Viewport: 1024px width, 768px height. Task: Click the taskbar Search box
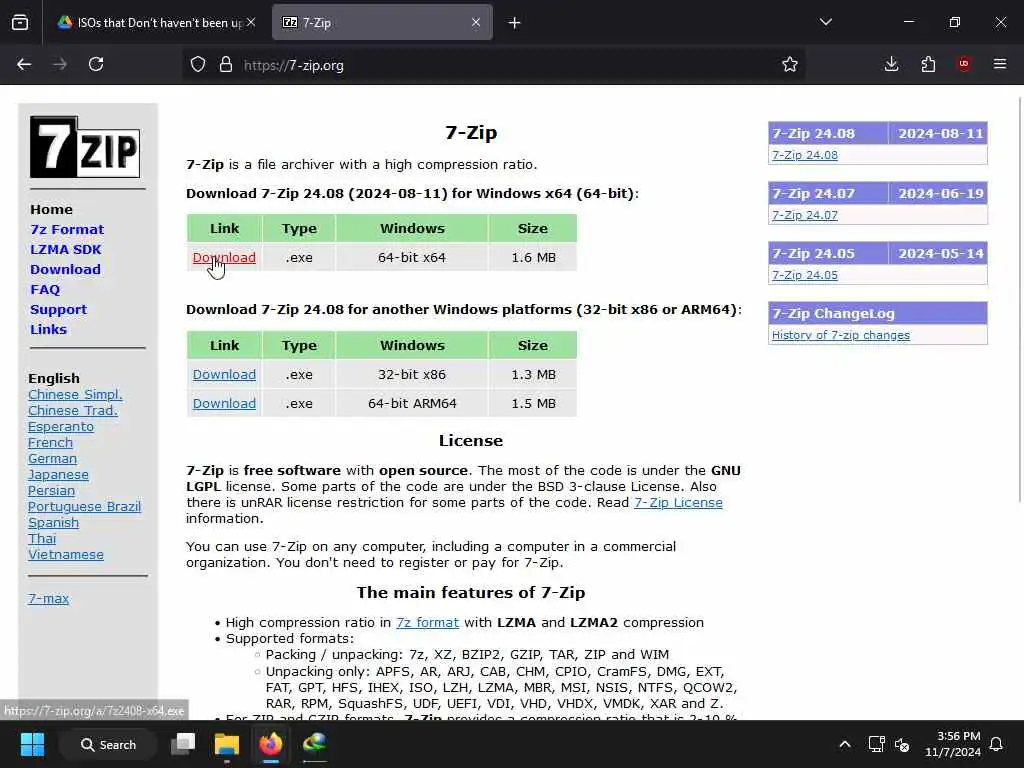tap(108, 744)
